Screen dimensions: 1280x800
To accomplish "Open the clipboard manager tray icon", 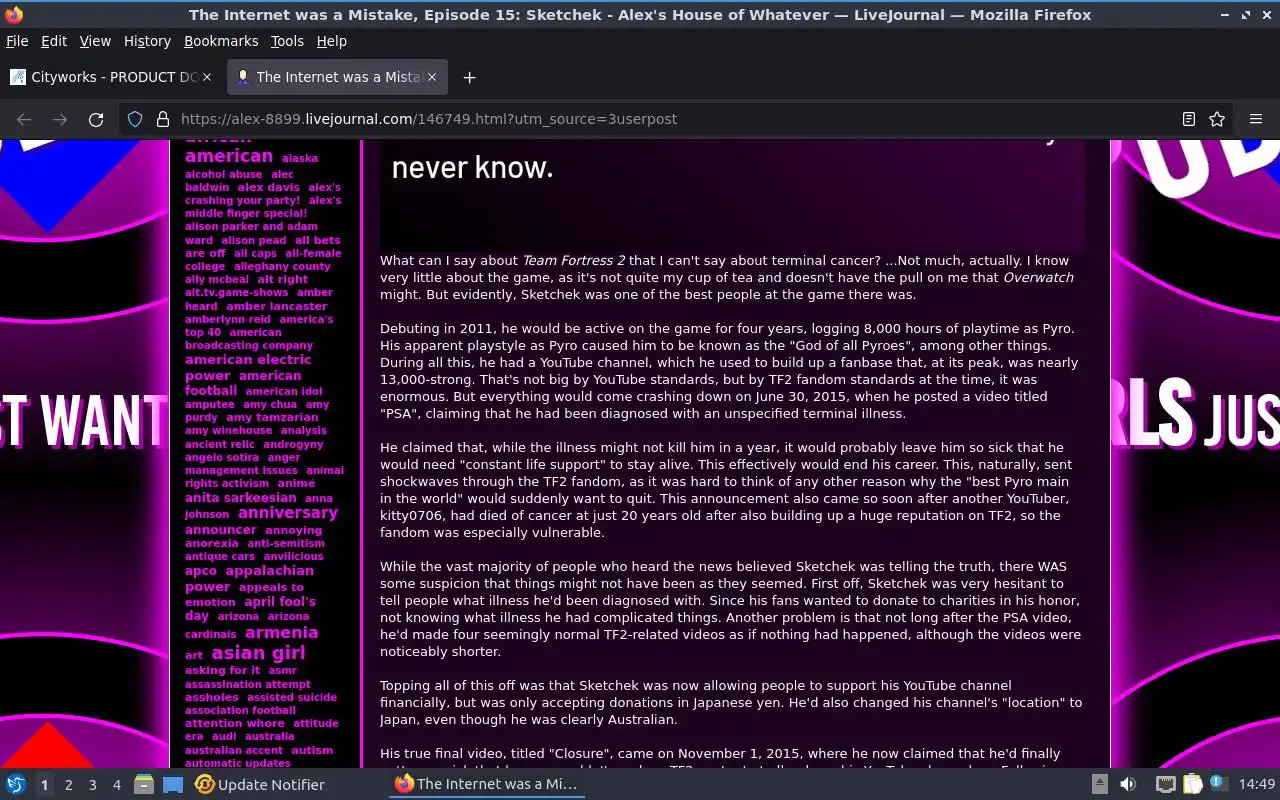I will pyautogui.click(x=1193, y=785).
